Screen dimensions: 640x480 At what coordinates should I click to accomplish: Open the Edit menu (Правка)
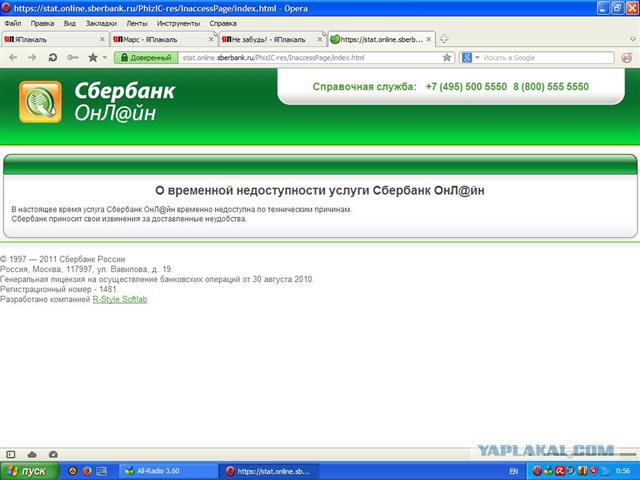42,23
